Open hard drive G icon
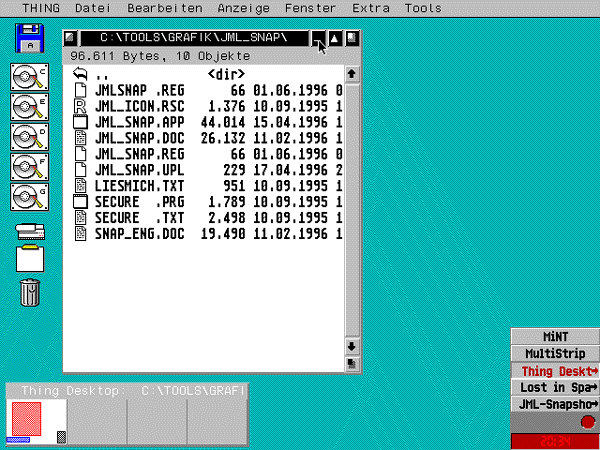The image size is (600, 450). point(30,197)
